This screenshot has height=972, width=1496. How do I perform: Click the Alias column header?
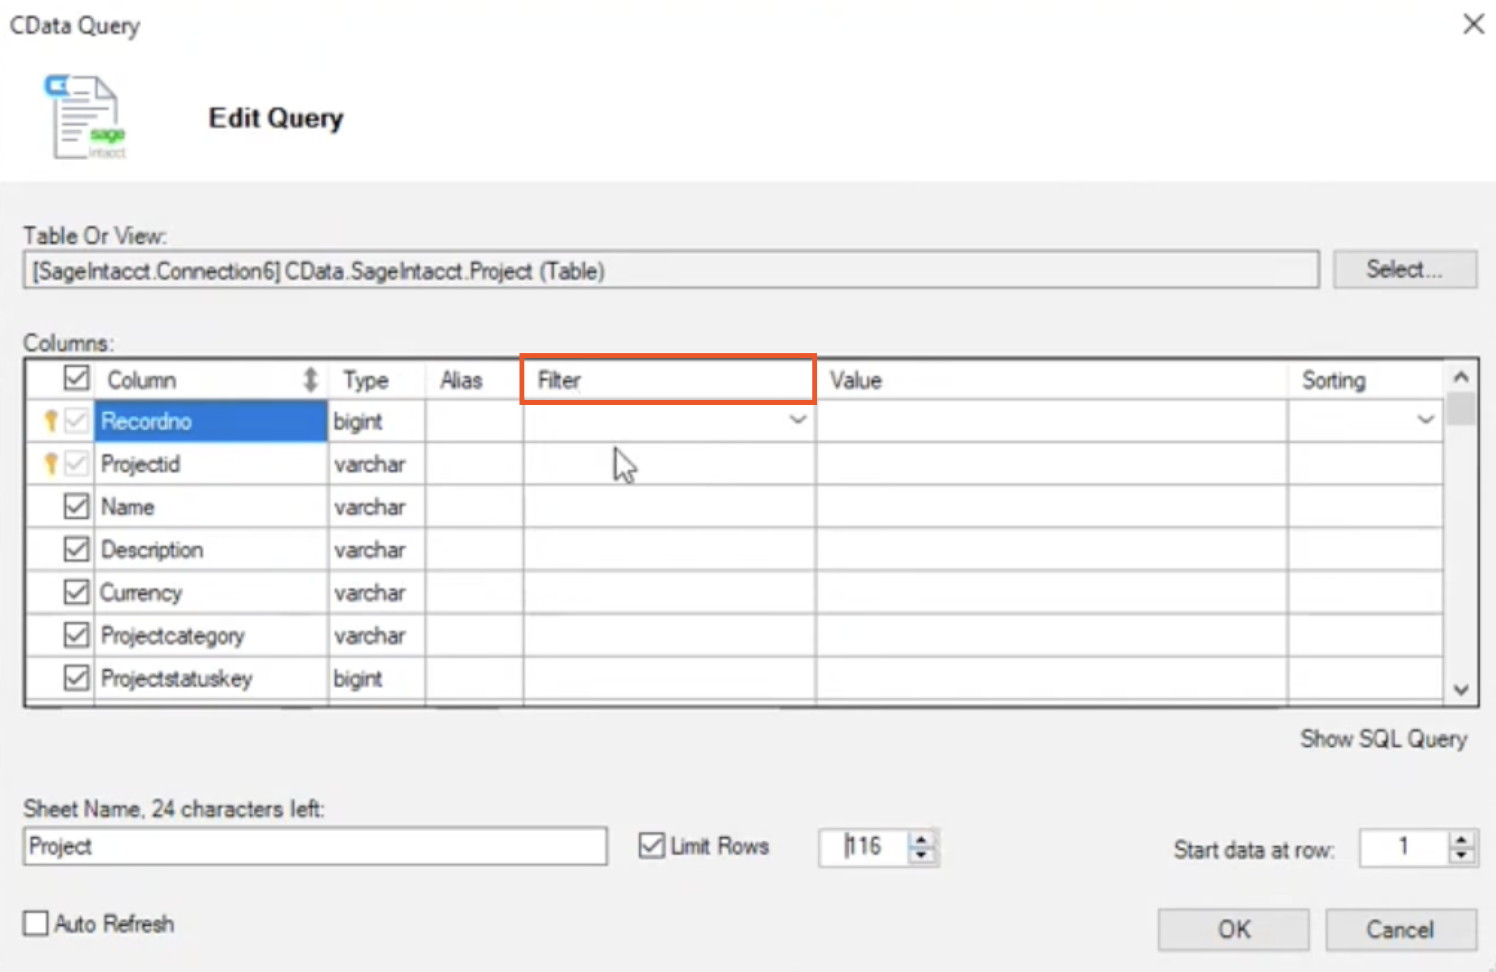tap(461, 380)
